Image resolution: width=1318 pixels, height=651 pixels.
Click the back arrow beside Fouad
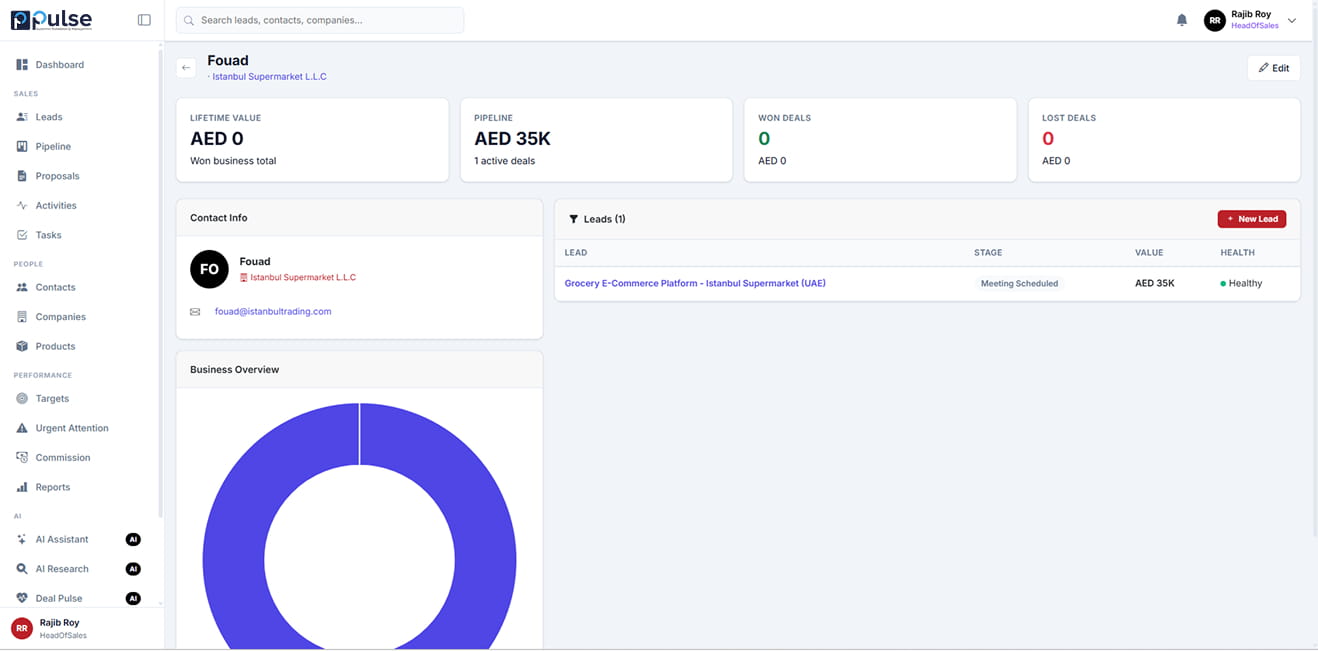click(186, 68)
